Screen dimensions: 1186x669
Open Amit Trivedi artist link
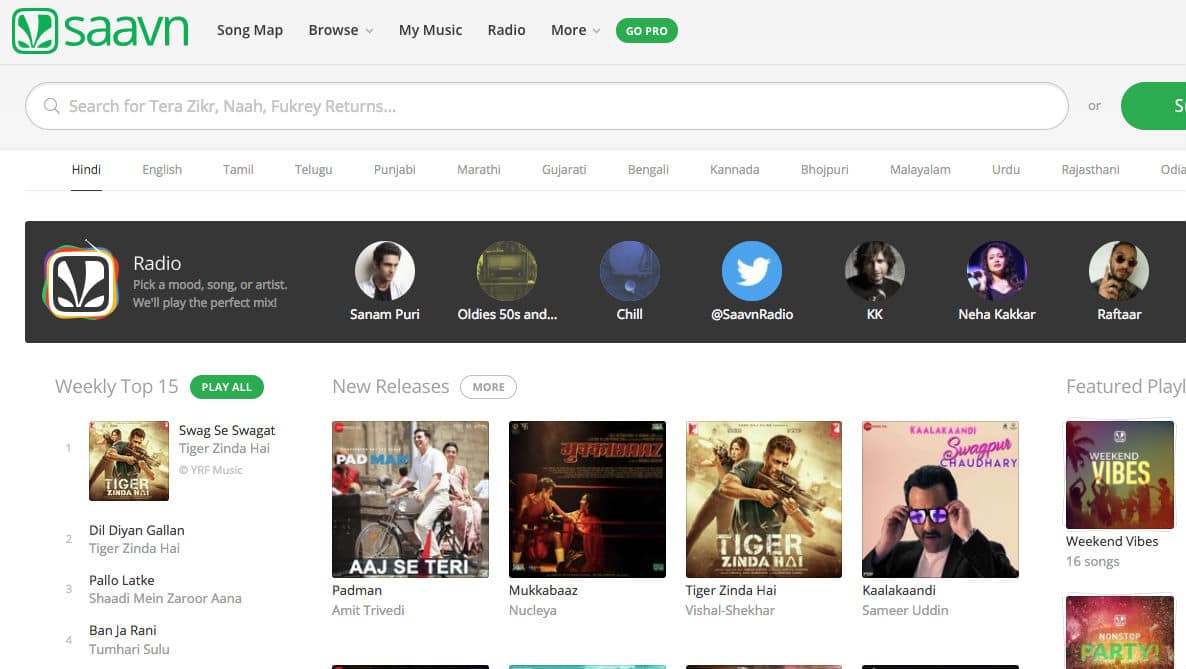[x=368, y=610]
